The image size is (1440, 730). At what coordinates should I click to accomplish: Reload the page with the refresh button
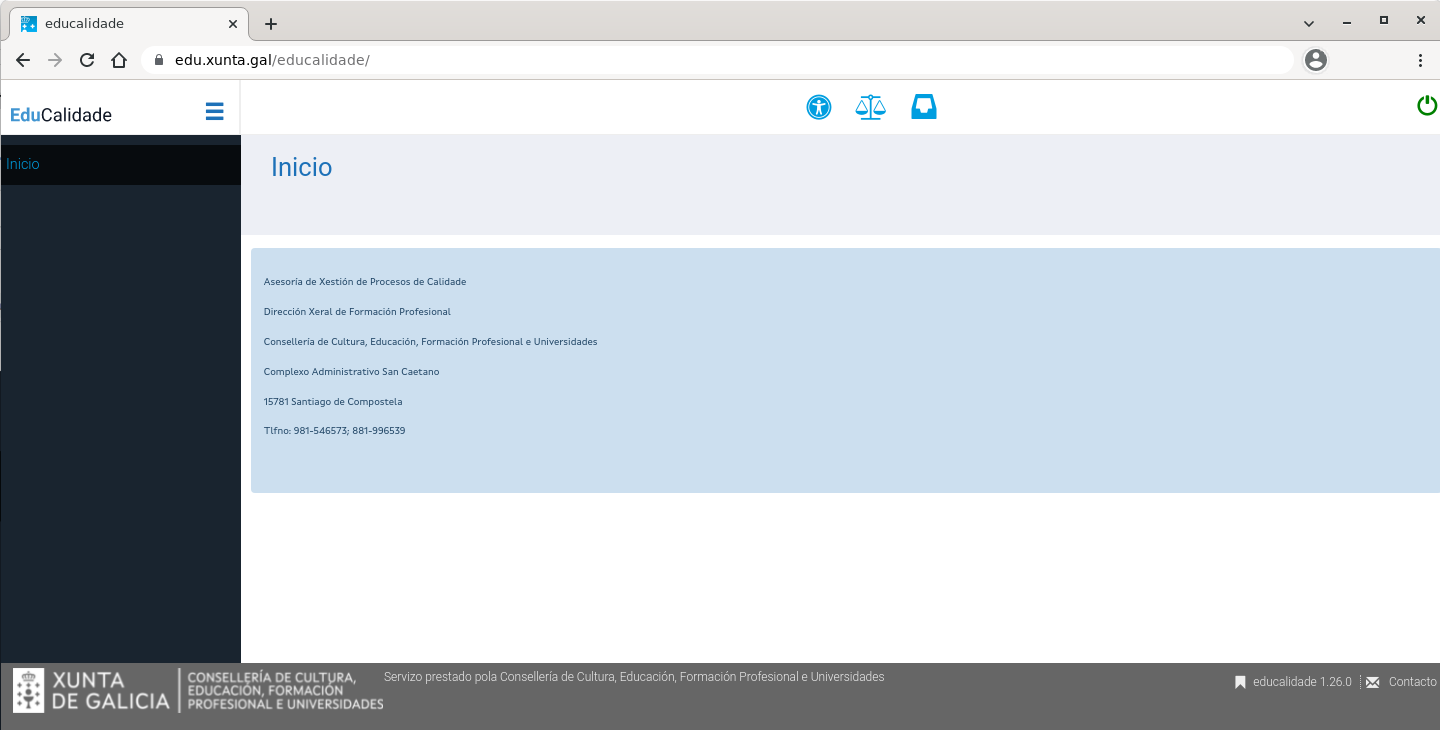click(87, 60)
